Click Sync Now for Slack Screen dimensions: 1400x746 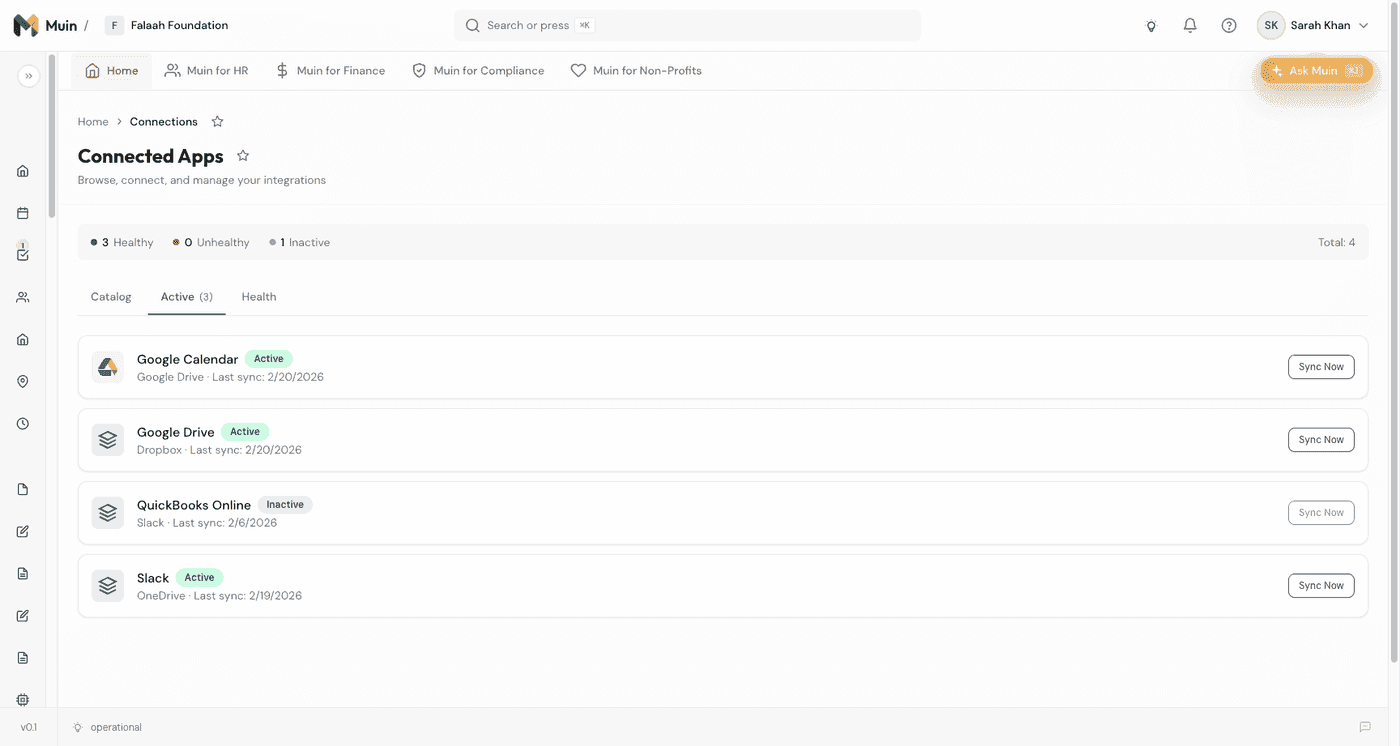tap(1320, 586)
